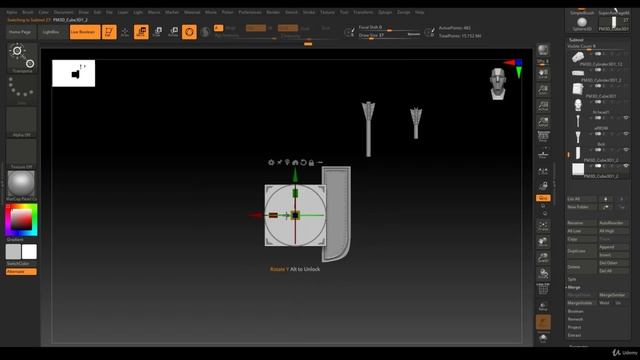Expand the Extract section

[574, 336]
